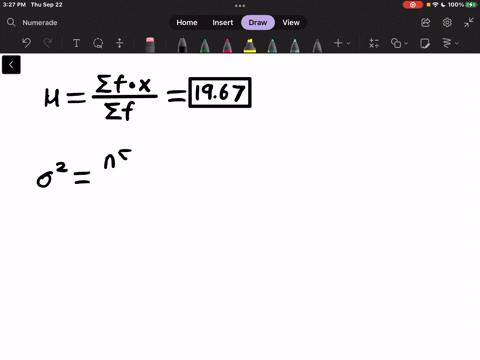Screen dimensions: 480x360
Task: Open the search magnifier icon
Action: click(11, 22)
